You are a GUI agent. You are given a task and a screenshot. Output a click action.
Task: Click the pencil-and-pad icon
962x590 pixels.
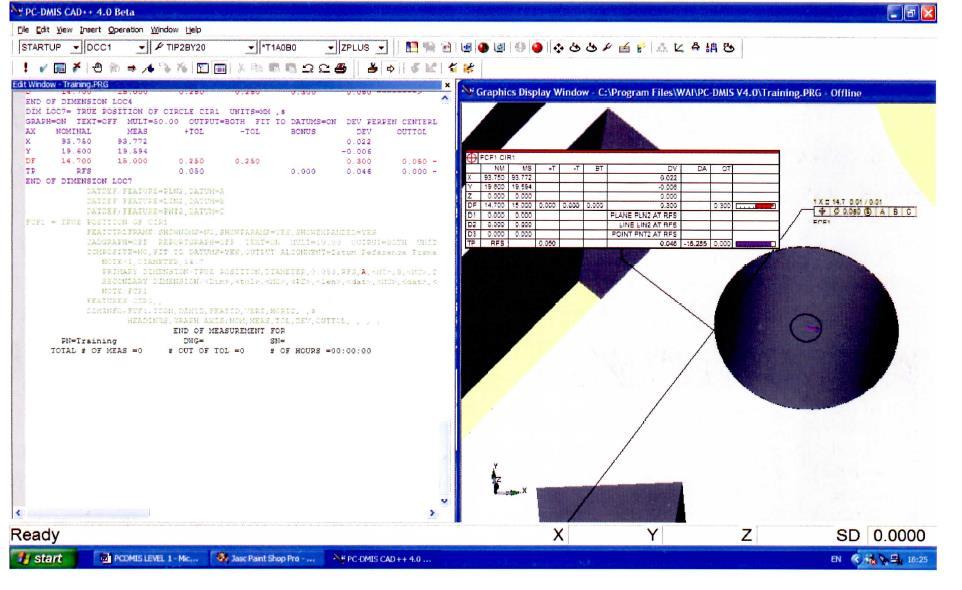pyautogui.click(x=625, y=47)
